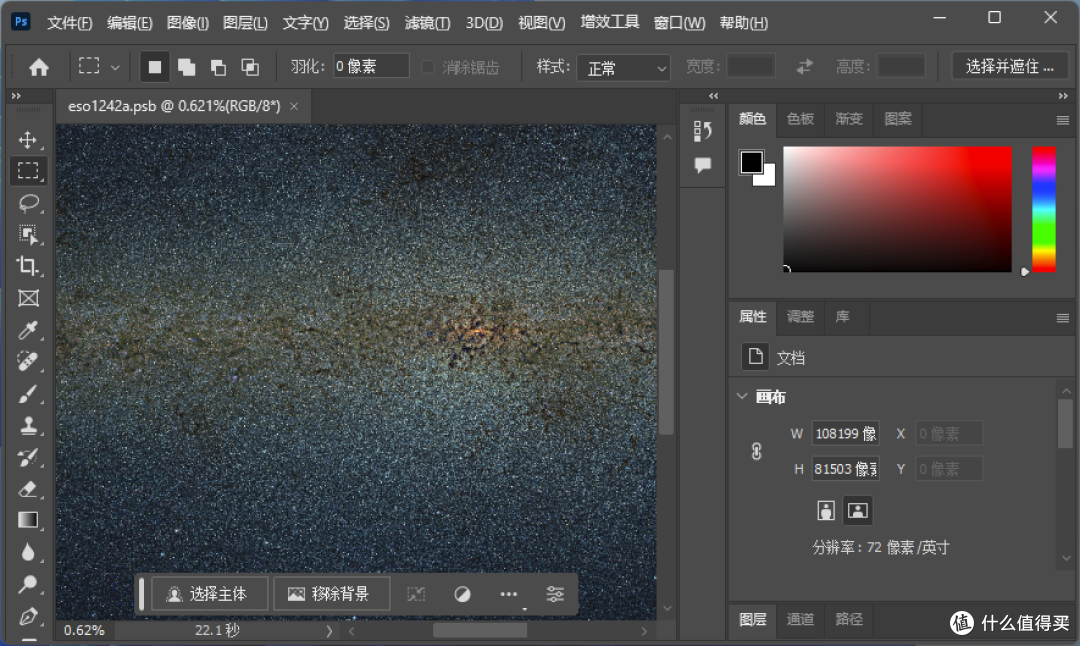This screenshot has width=1080, height=646.
Task: Select the Lasso tool
Action: (28, 203)
